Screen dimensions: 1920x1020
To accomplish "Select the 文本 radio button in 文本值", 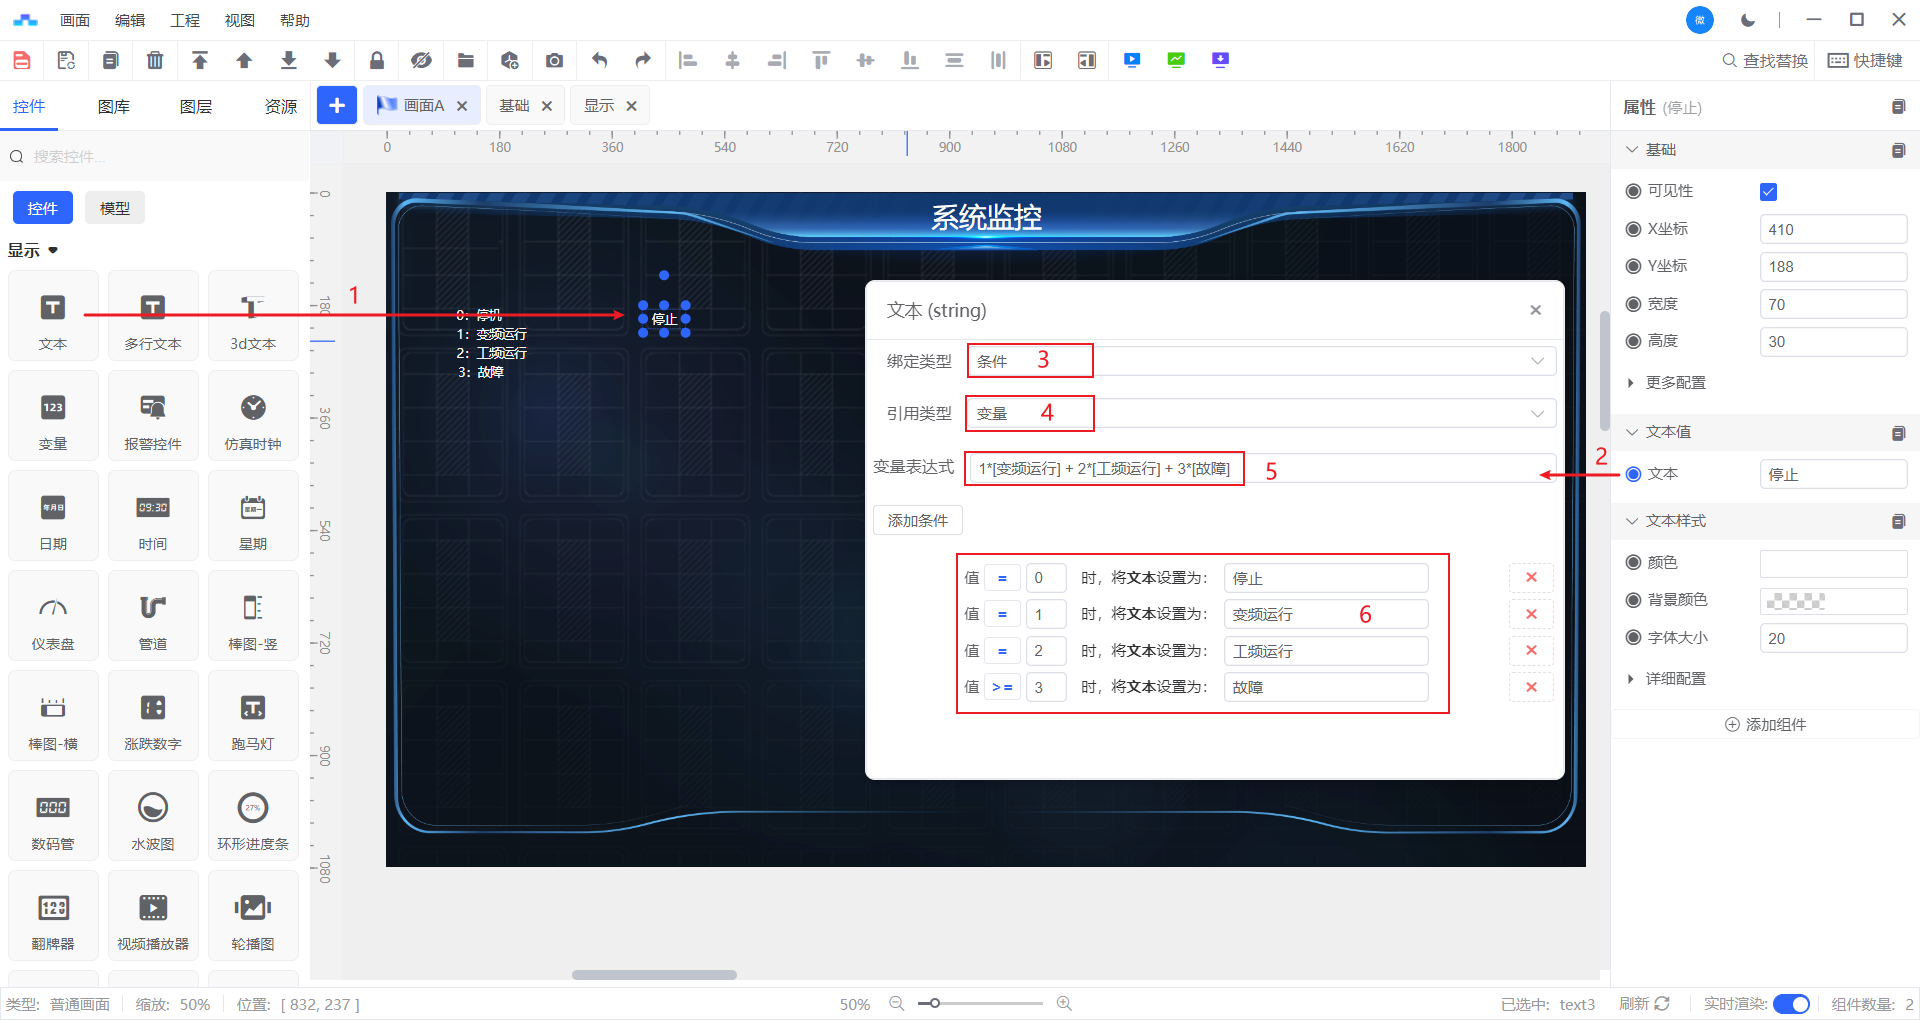I will pos(1634,474).
